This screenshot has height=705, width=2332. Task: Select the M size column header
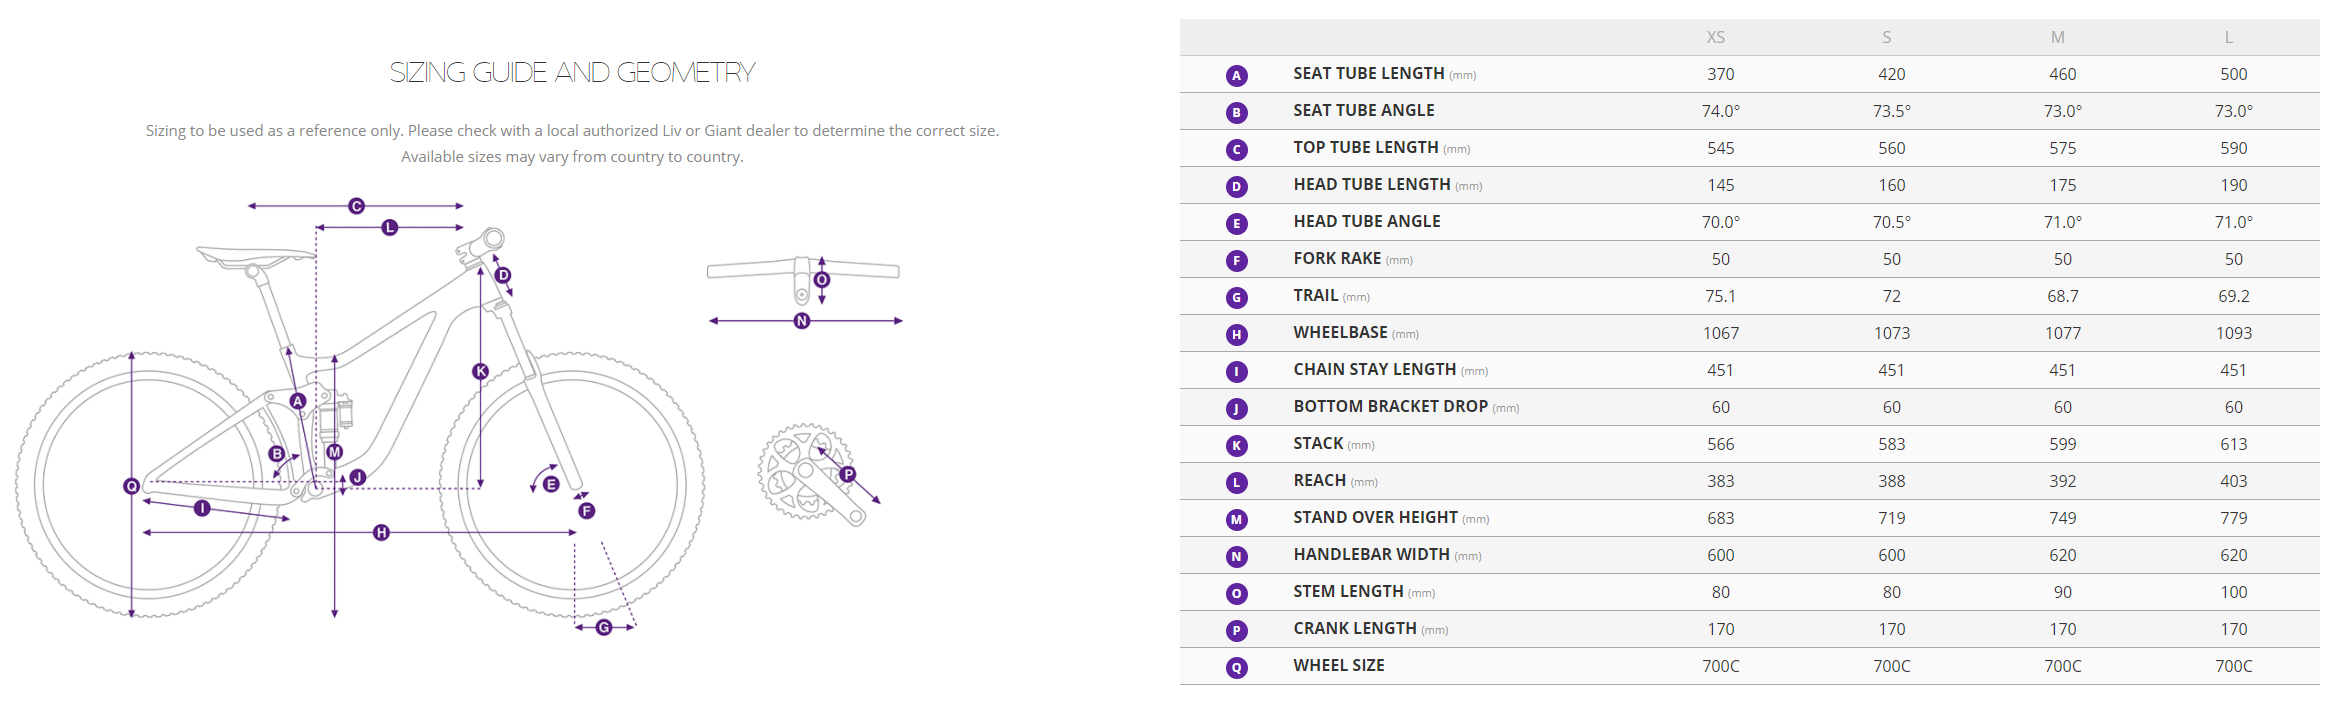pyautogui.click(x=2057, y=37)
